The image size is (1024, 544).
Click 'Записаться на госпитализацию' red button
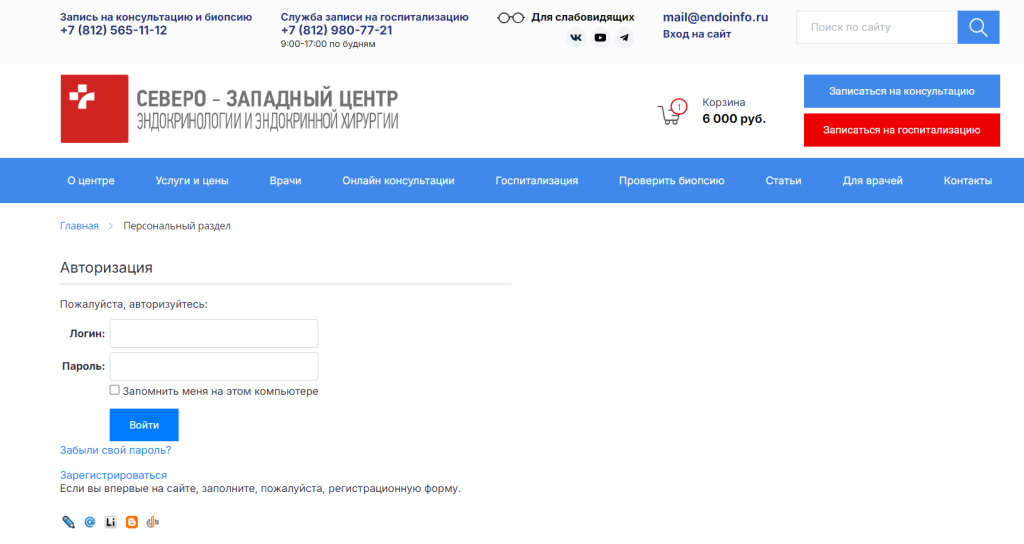(x=901, y=130)
